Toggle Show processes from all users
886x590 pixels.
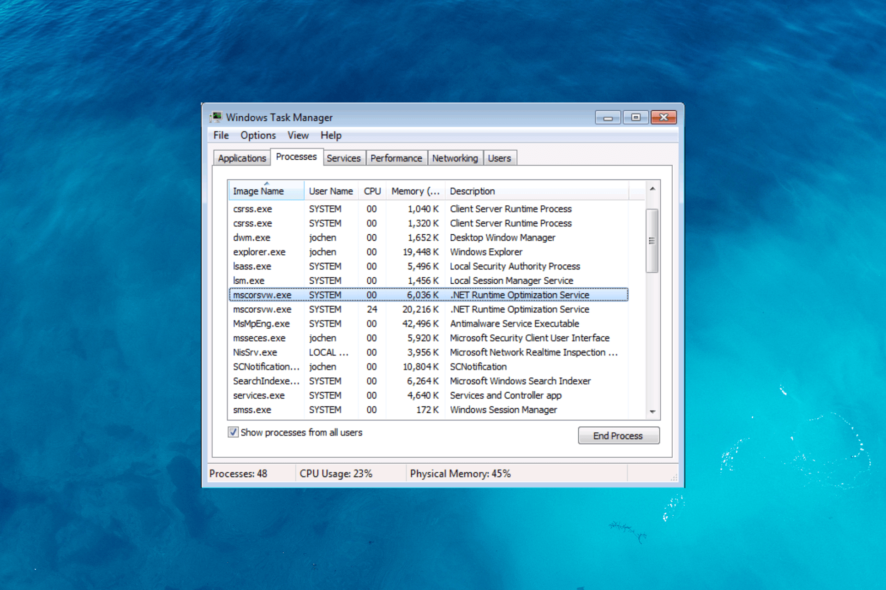pyautogui.click(x=231, y=432)
